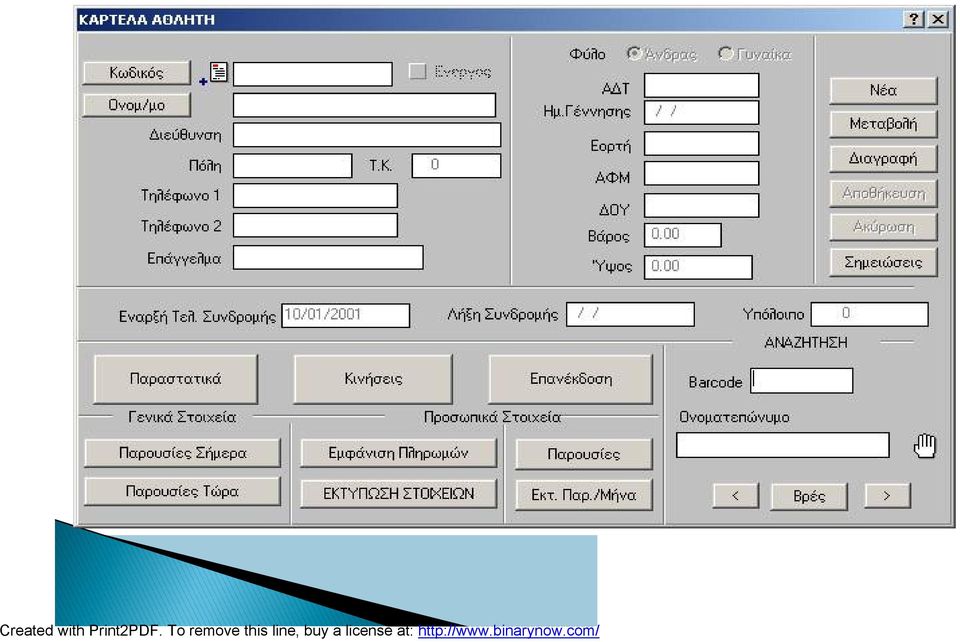Open help with the question mark button

pyautogui.click(x=913, y=19)
